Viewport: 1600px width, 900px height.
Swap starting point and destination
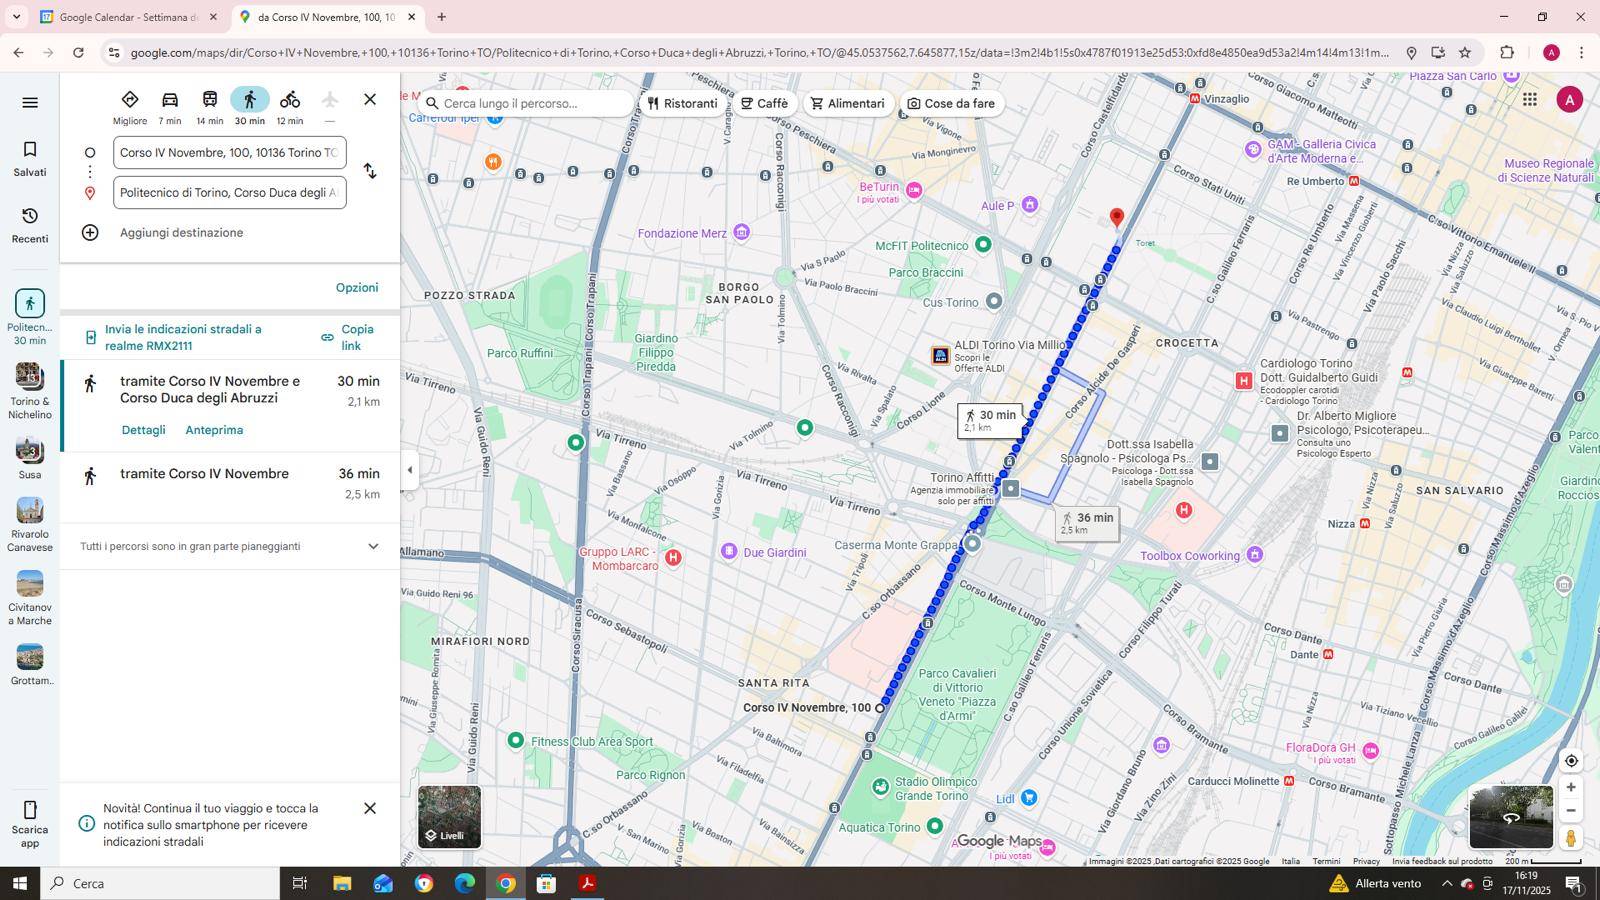(x=370, y=171)
